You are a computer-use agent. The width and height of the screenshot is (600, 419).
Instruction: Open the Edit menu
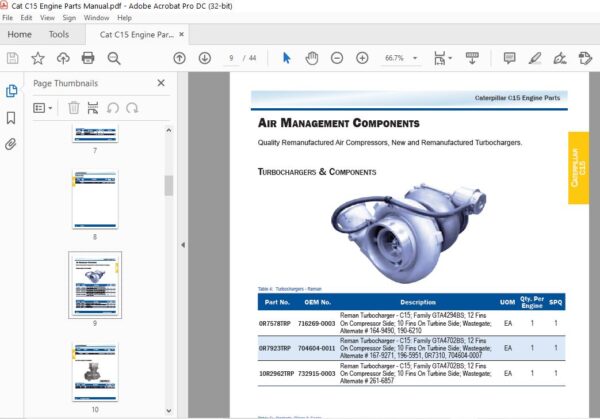click(26, 18)
